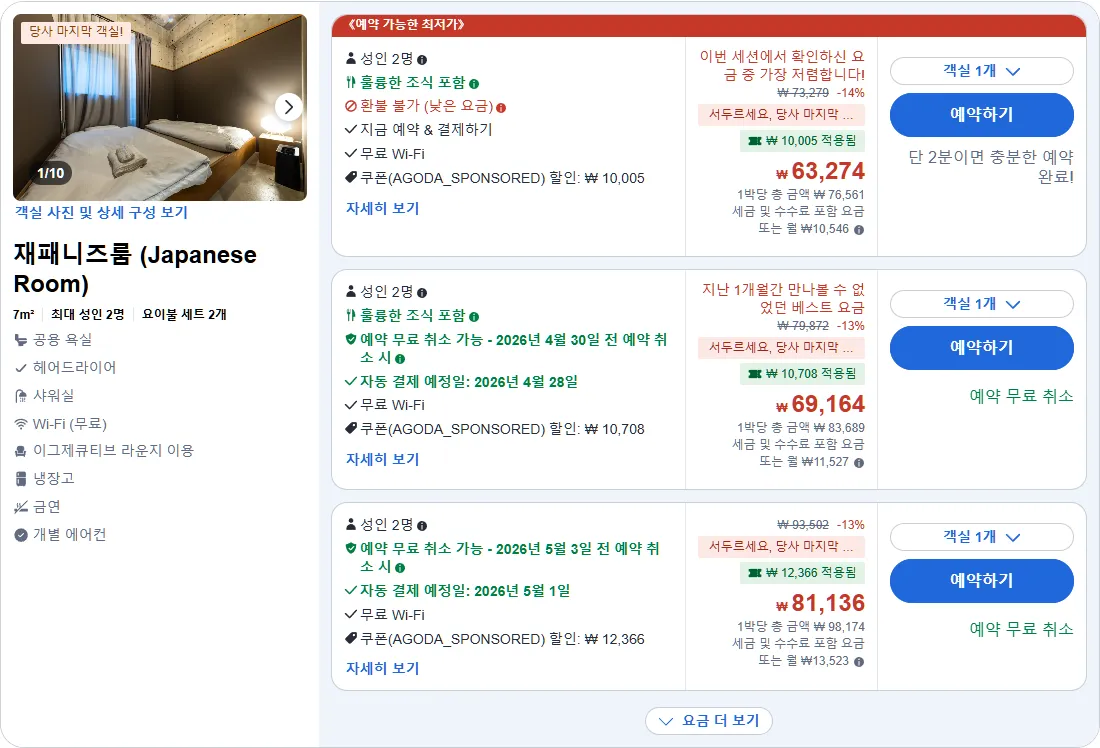Image resolution: width=1100 pixels, height=748 pixels.
Task: Click the shield icon by 4월 30일 free cancellation
Action: point(351,339)
